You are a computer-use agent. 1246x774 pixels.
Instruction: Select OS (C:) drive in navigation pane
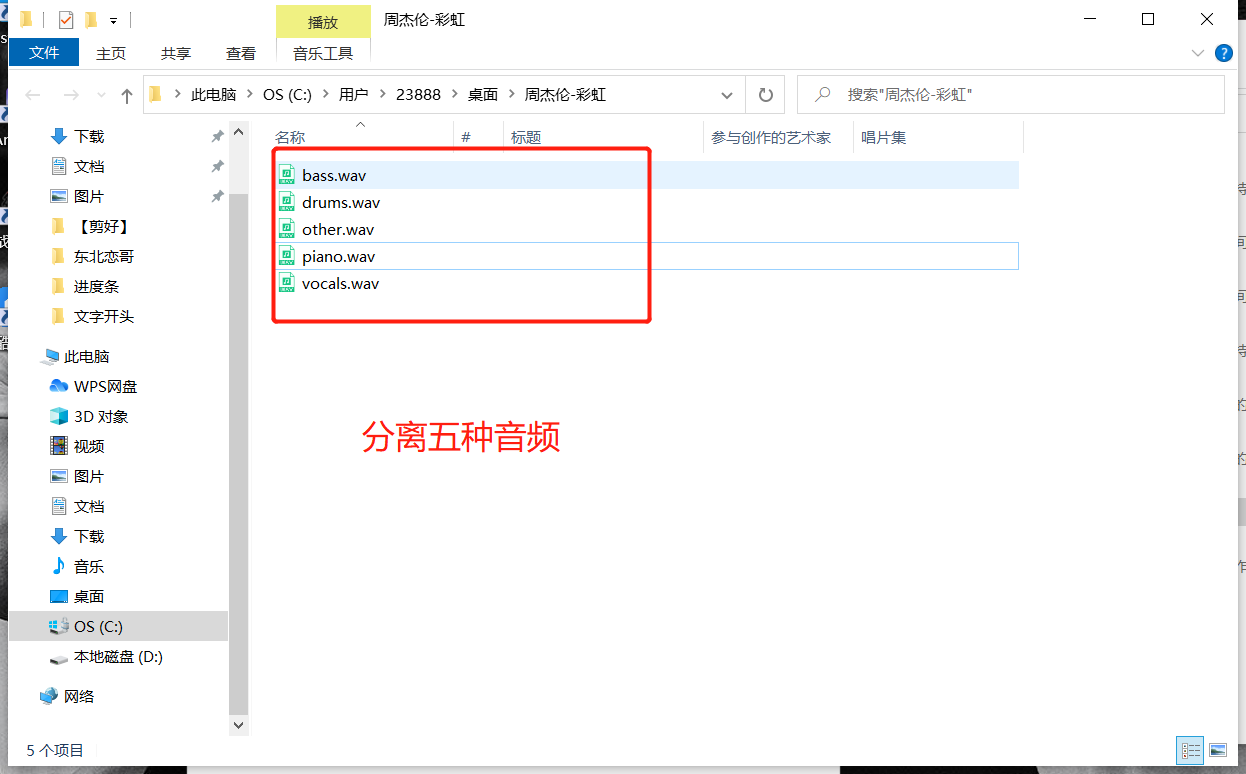[x=118, y=626]
